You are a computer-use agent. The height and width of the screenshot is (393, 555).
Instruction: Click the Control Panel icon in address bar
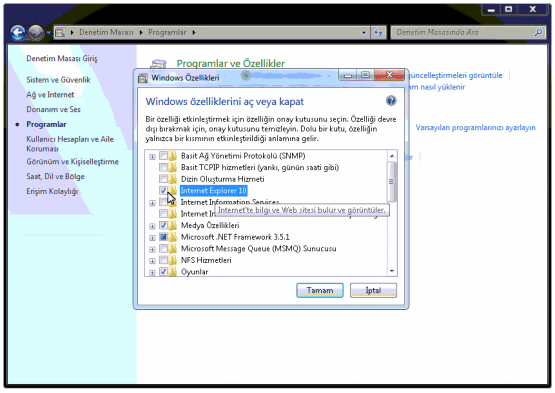point(60,33)
